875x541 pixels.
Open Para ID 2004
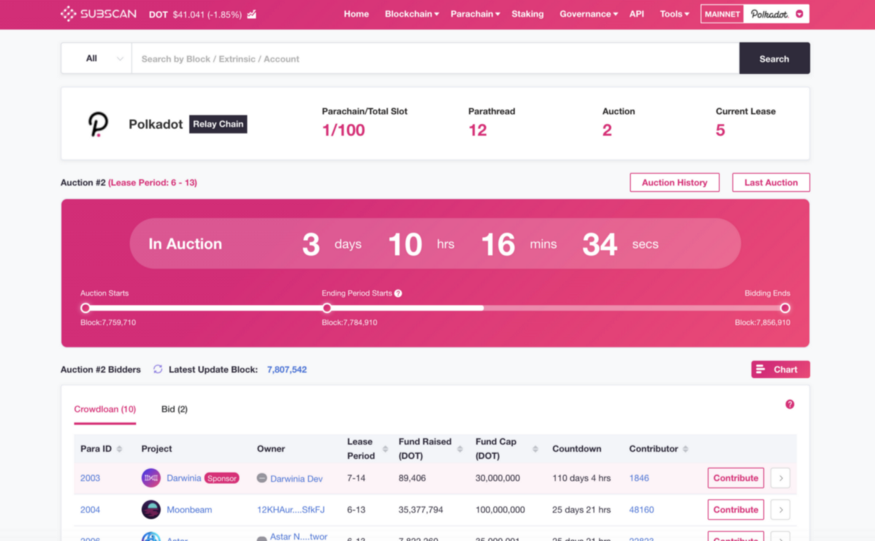90,509
